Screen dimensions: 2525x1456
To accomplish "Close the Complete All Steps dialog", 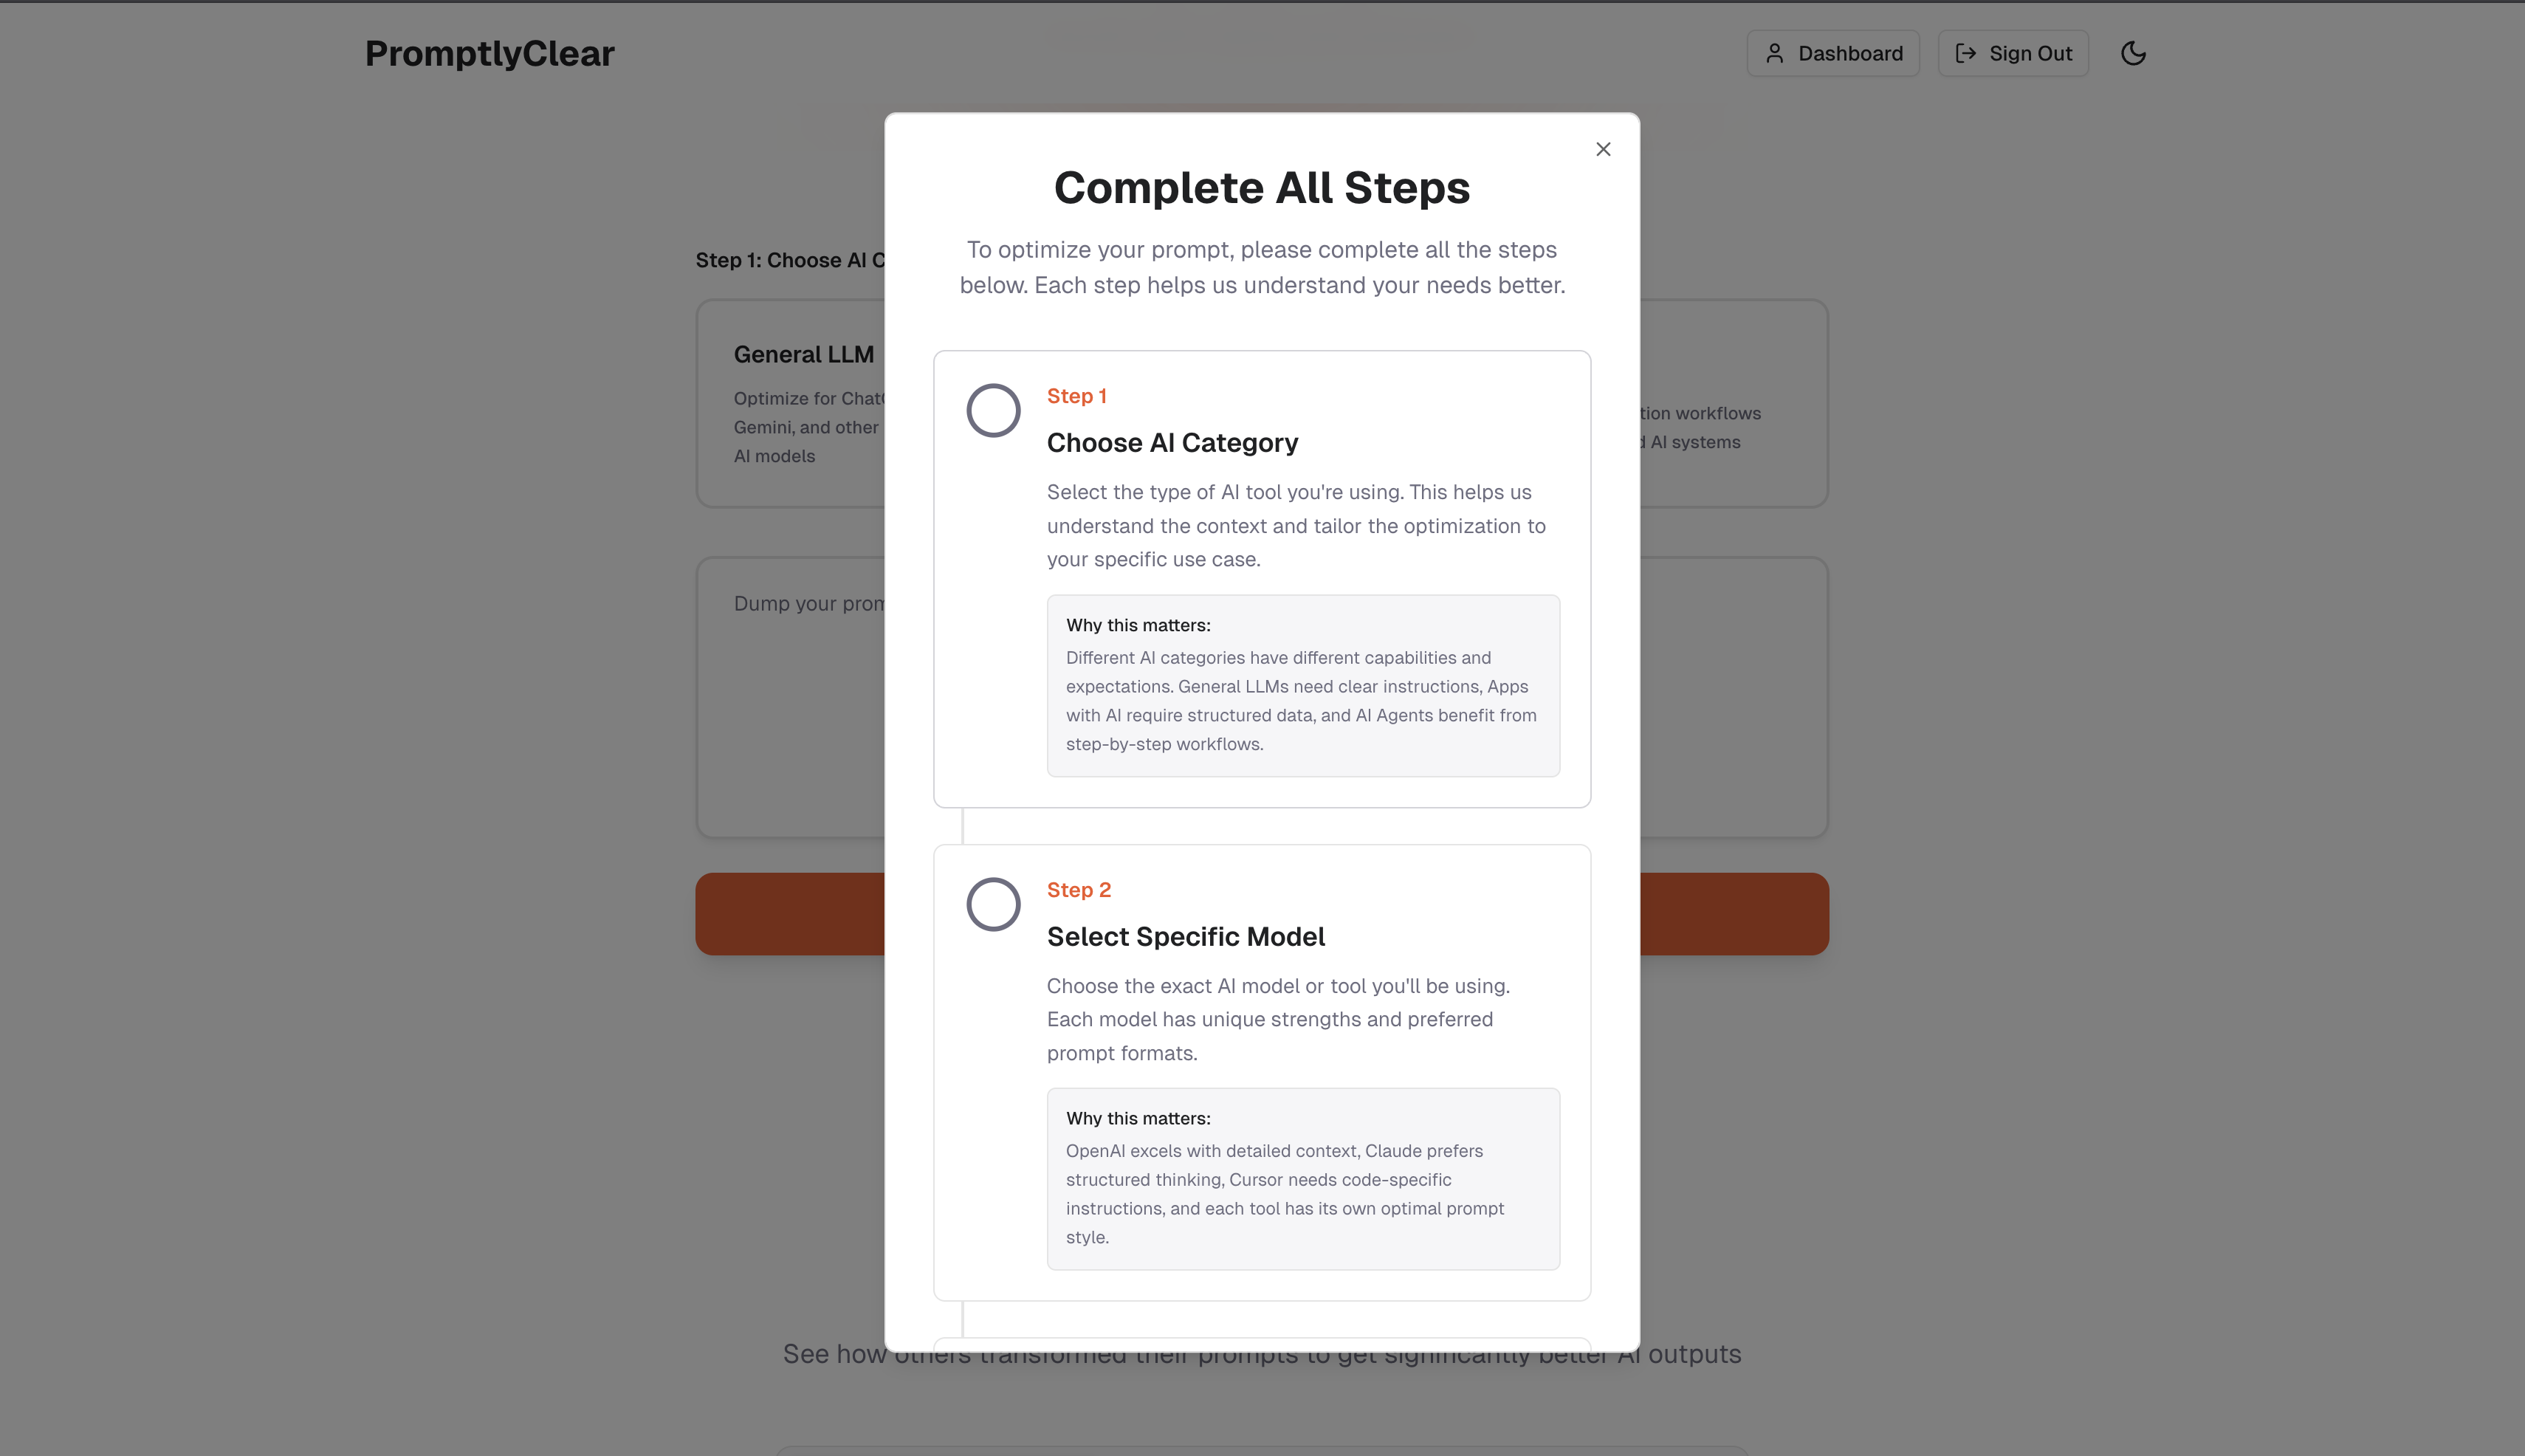I will click(1603, 149).
